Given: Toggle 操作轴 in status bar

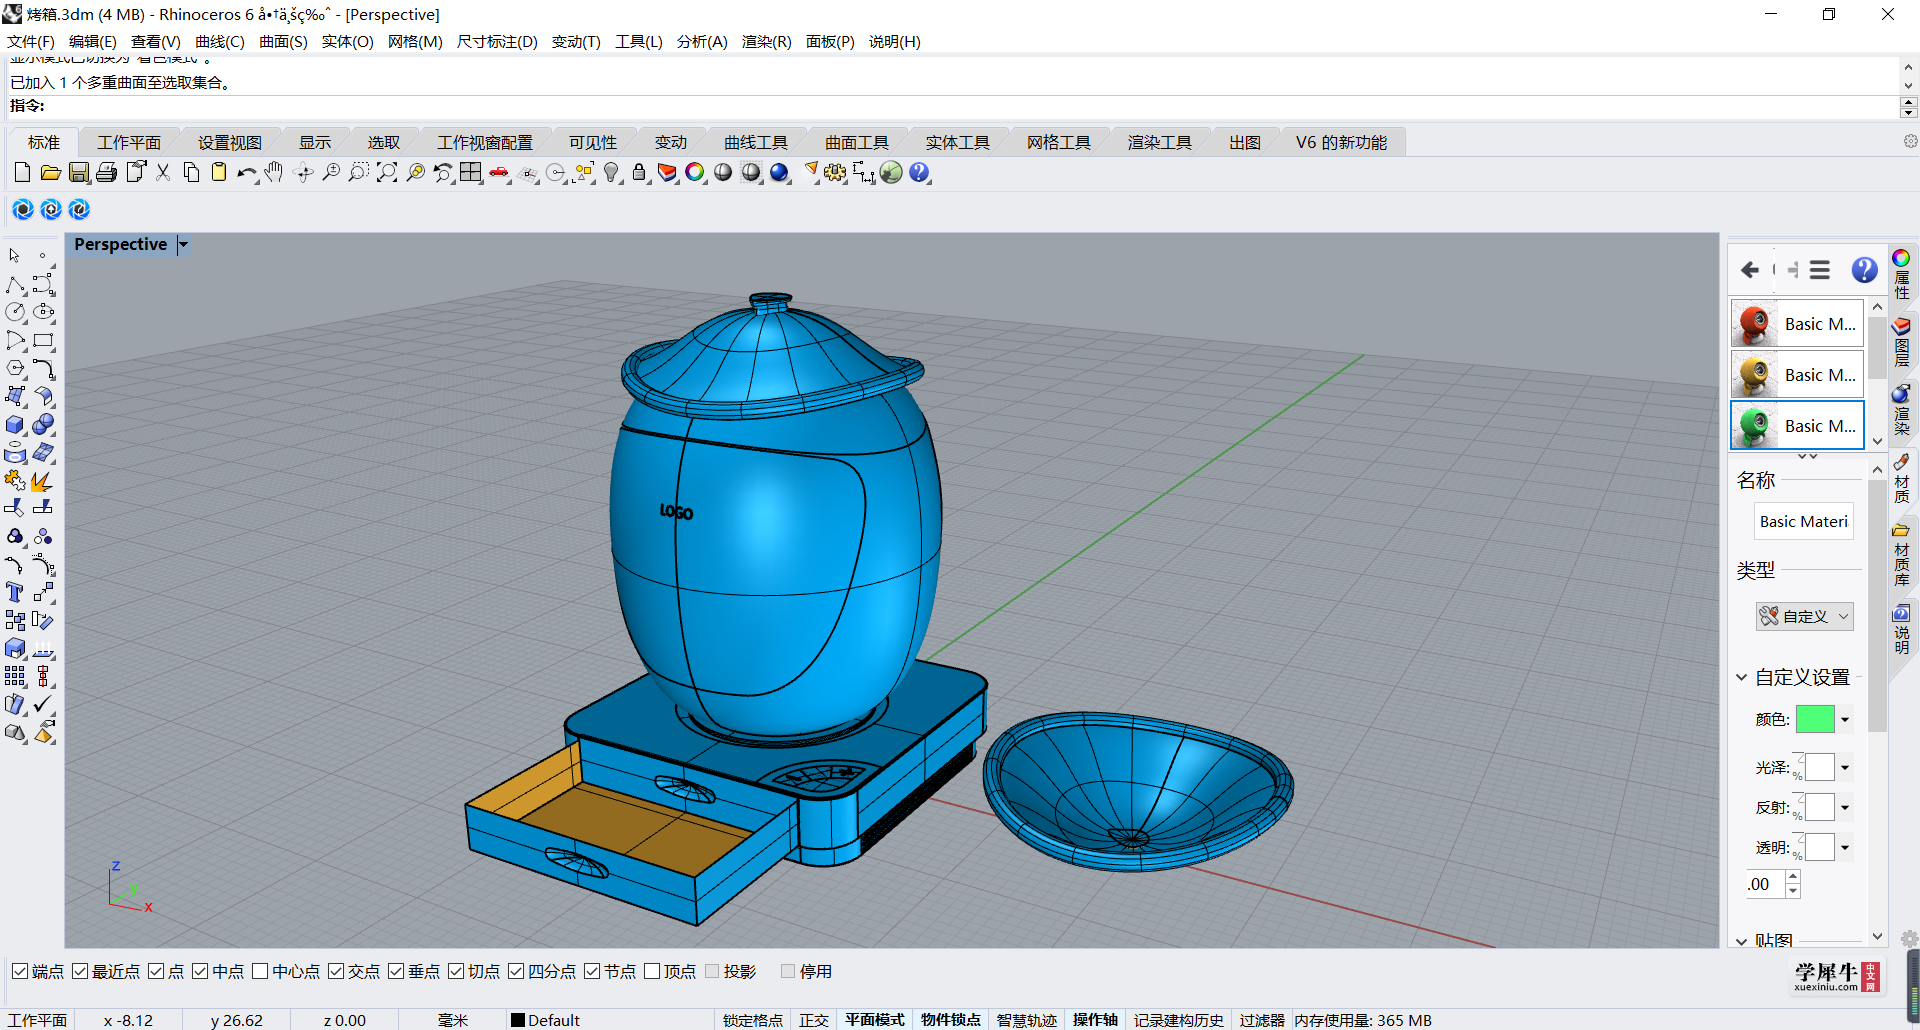Looking at the screenshot, I should (x=1095, y=1020).
